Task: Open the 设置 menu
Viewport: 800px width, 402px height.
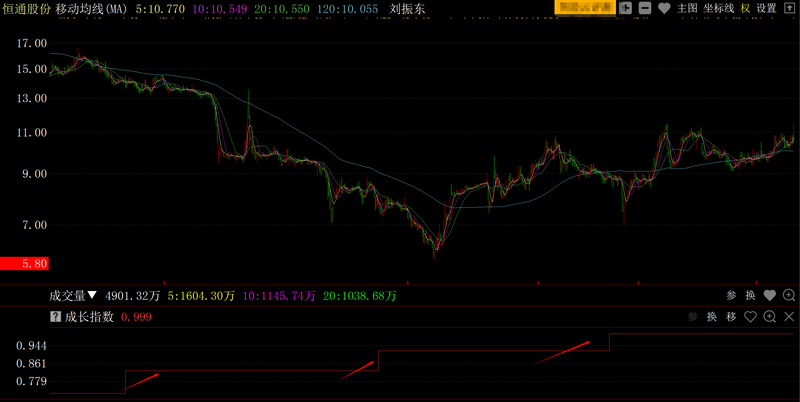Action: (x=766, y=8)
